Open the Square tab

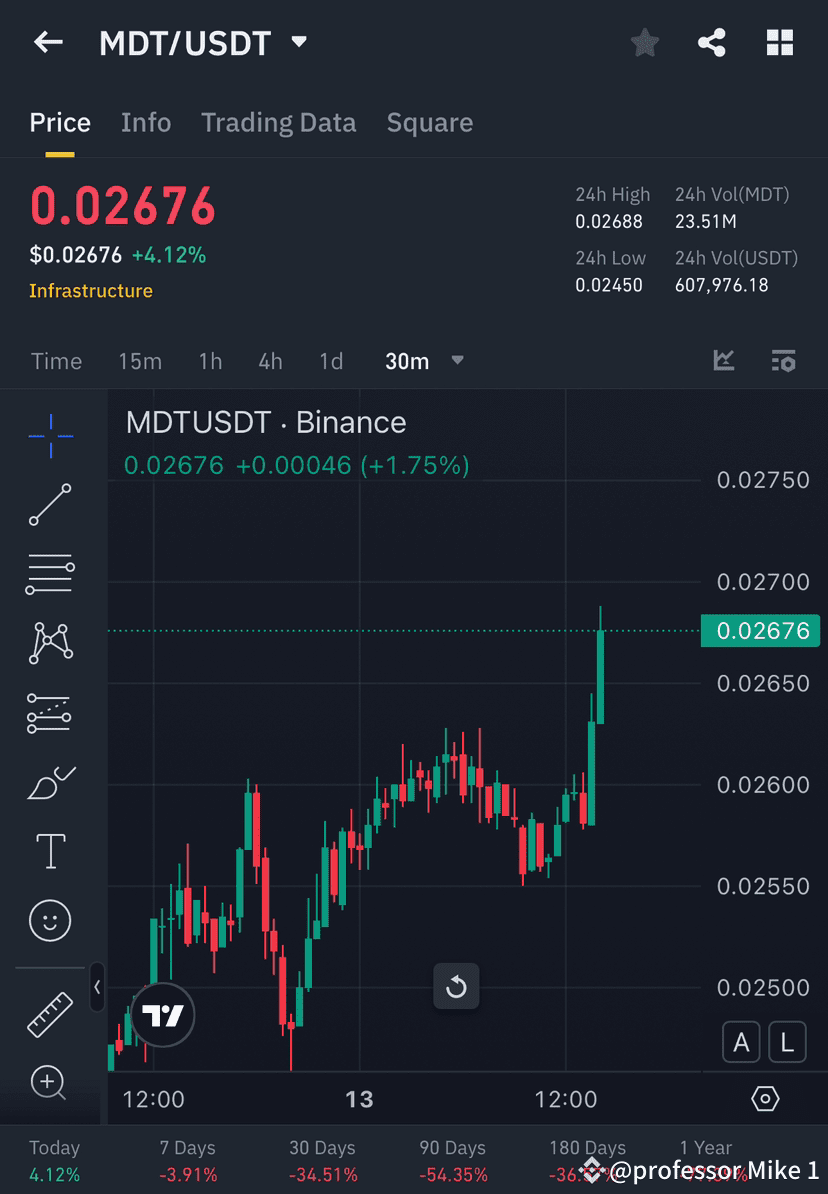click(x=429, y=122)
